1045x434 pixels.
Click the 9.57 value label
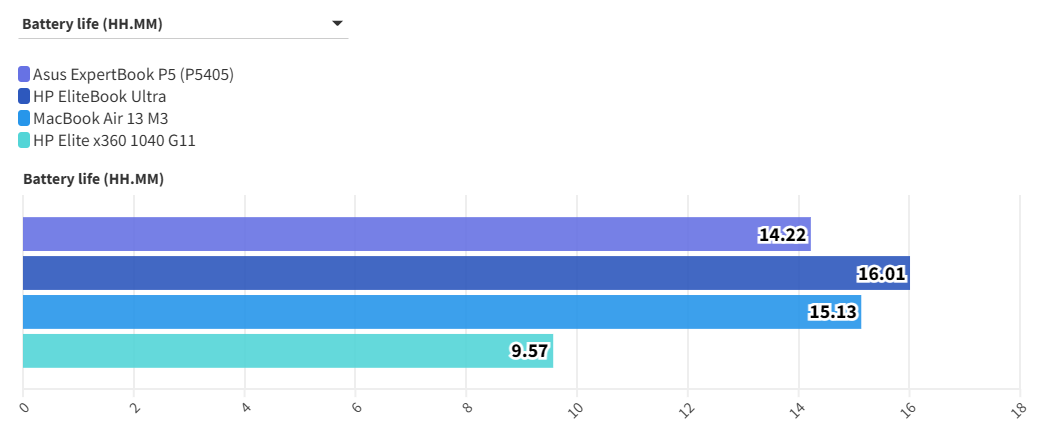[x=530, y=351]
